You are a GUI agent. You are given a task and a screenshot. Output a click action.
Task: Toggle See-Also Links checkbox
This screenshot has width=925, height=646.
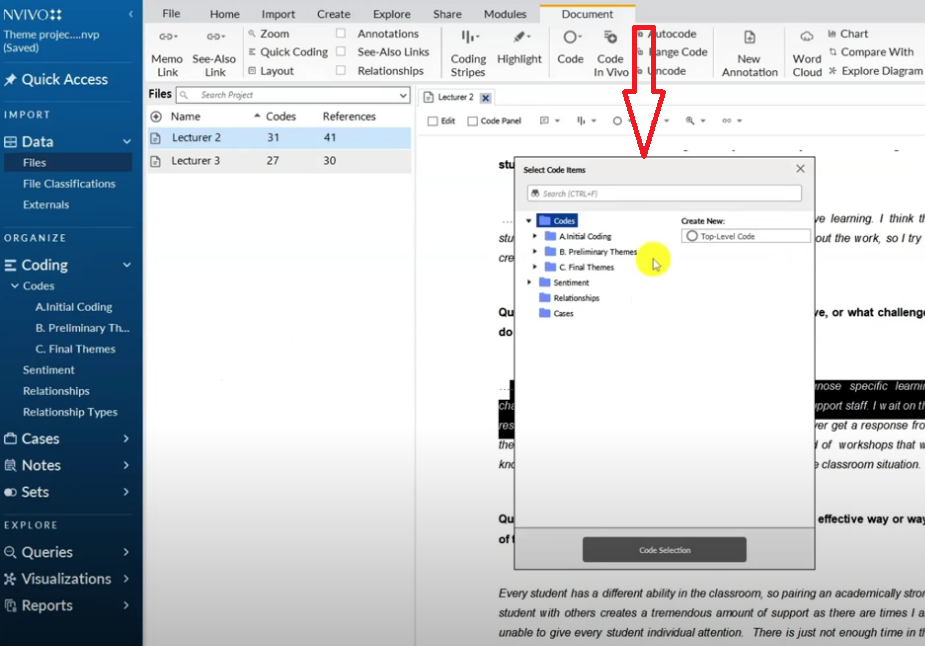click(340, 52)
